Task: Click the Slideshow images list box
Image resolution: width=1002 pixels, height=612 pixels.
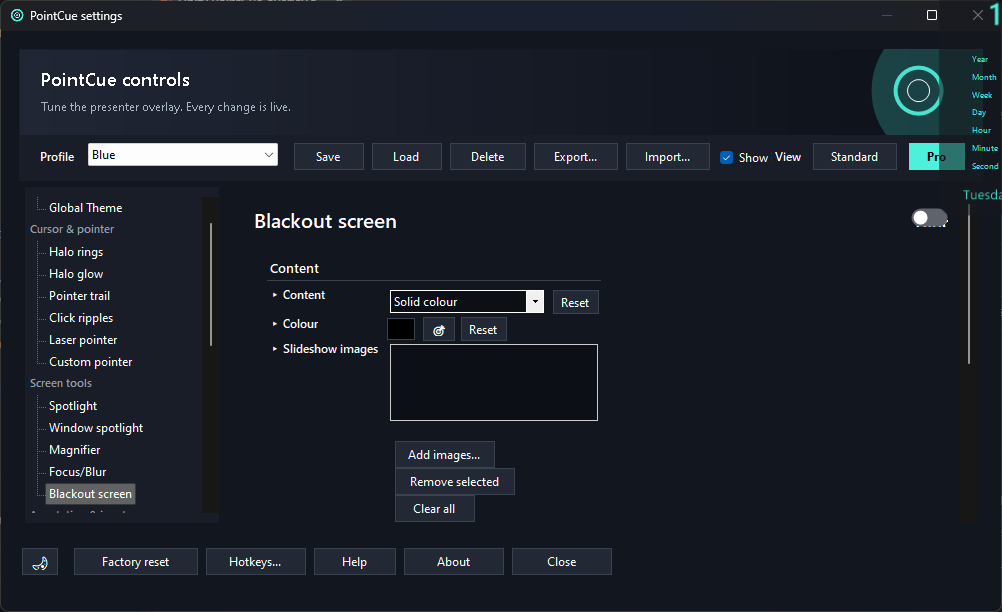Action: 494,383
